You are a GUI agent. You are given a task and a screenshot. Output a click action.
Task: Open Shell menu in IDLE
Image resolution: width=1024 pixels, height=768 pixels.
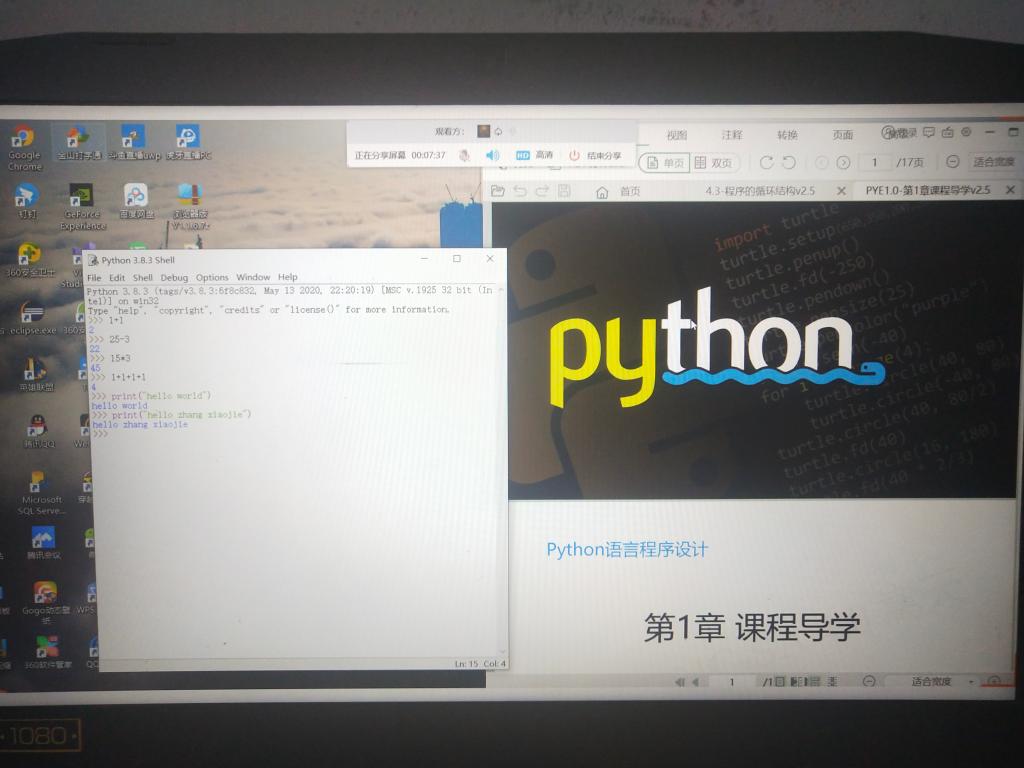tap(143, 277)
